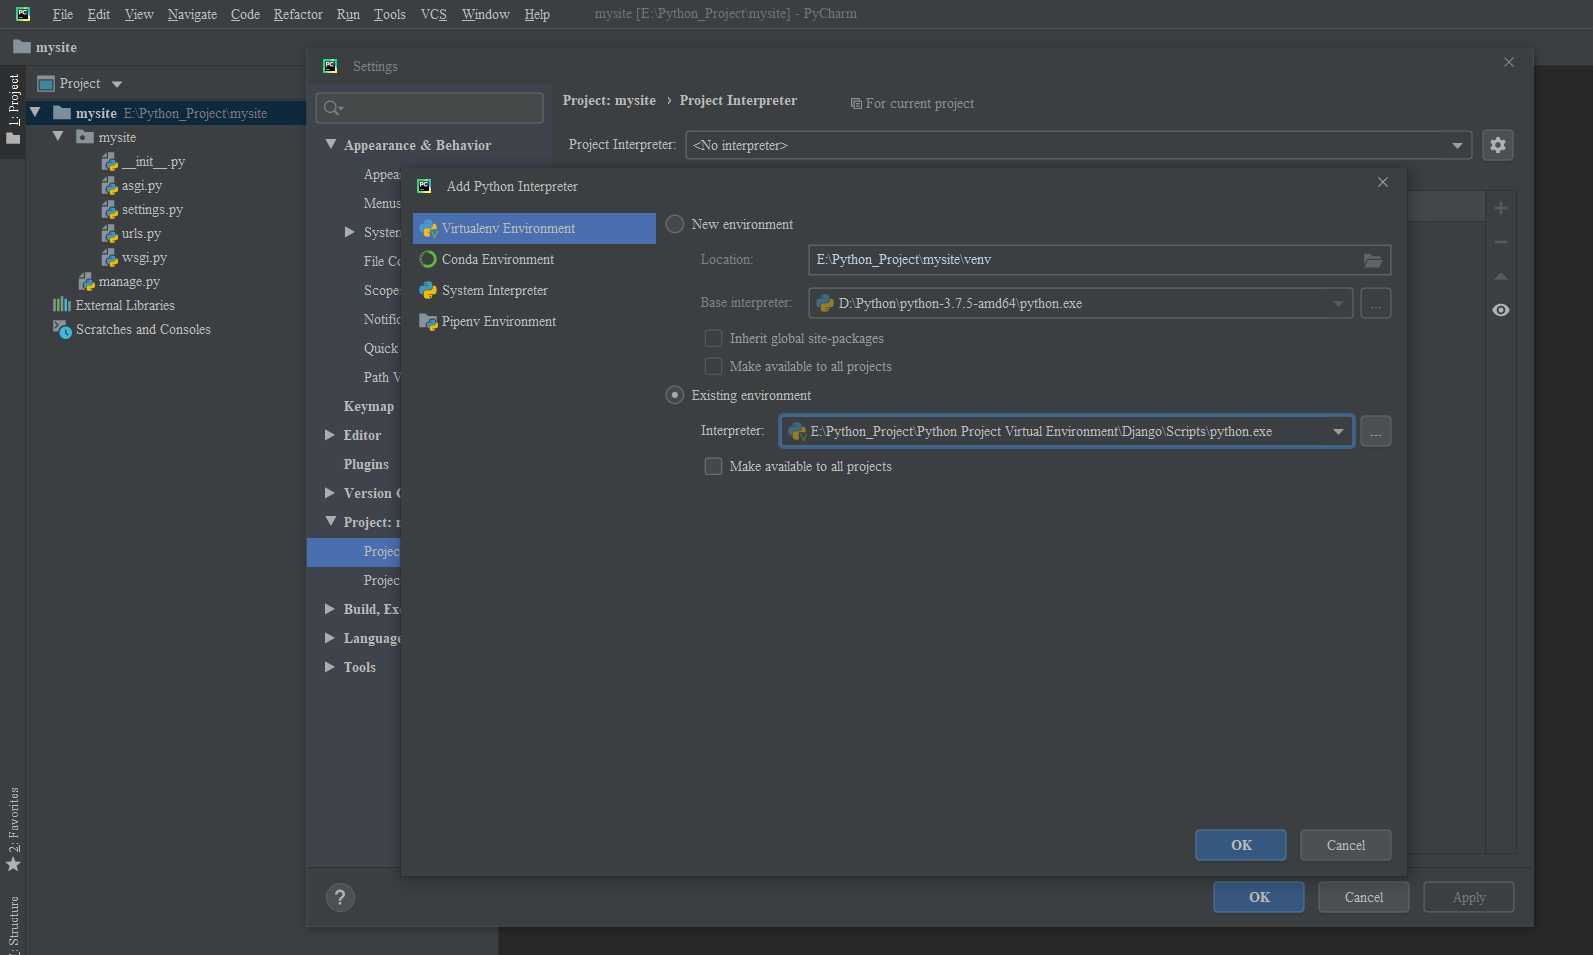Collapse the Appearance & Behavior settings section
The width and height of the screenshot is (1593, 955).
330,145
